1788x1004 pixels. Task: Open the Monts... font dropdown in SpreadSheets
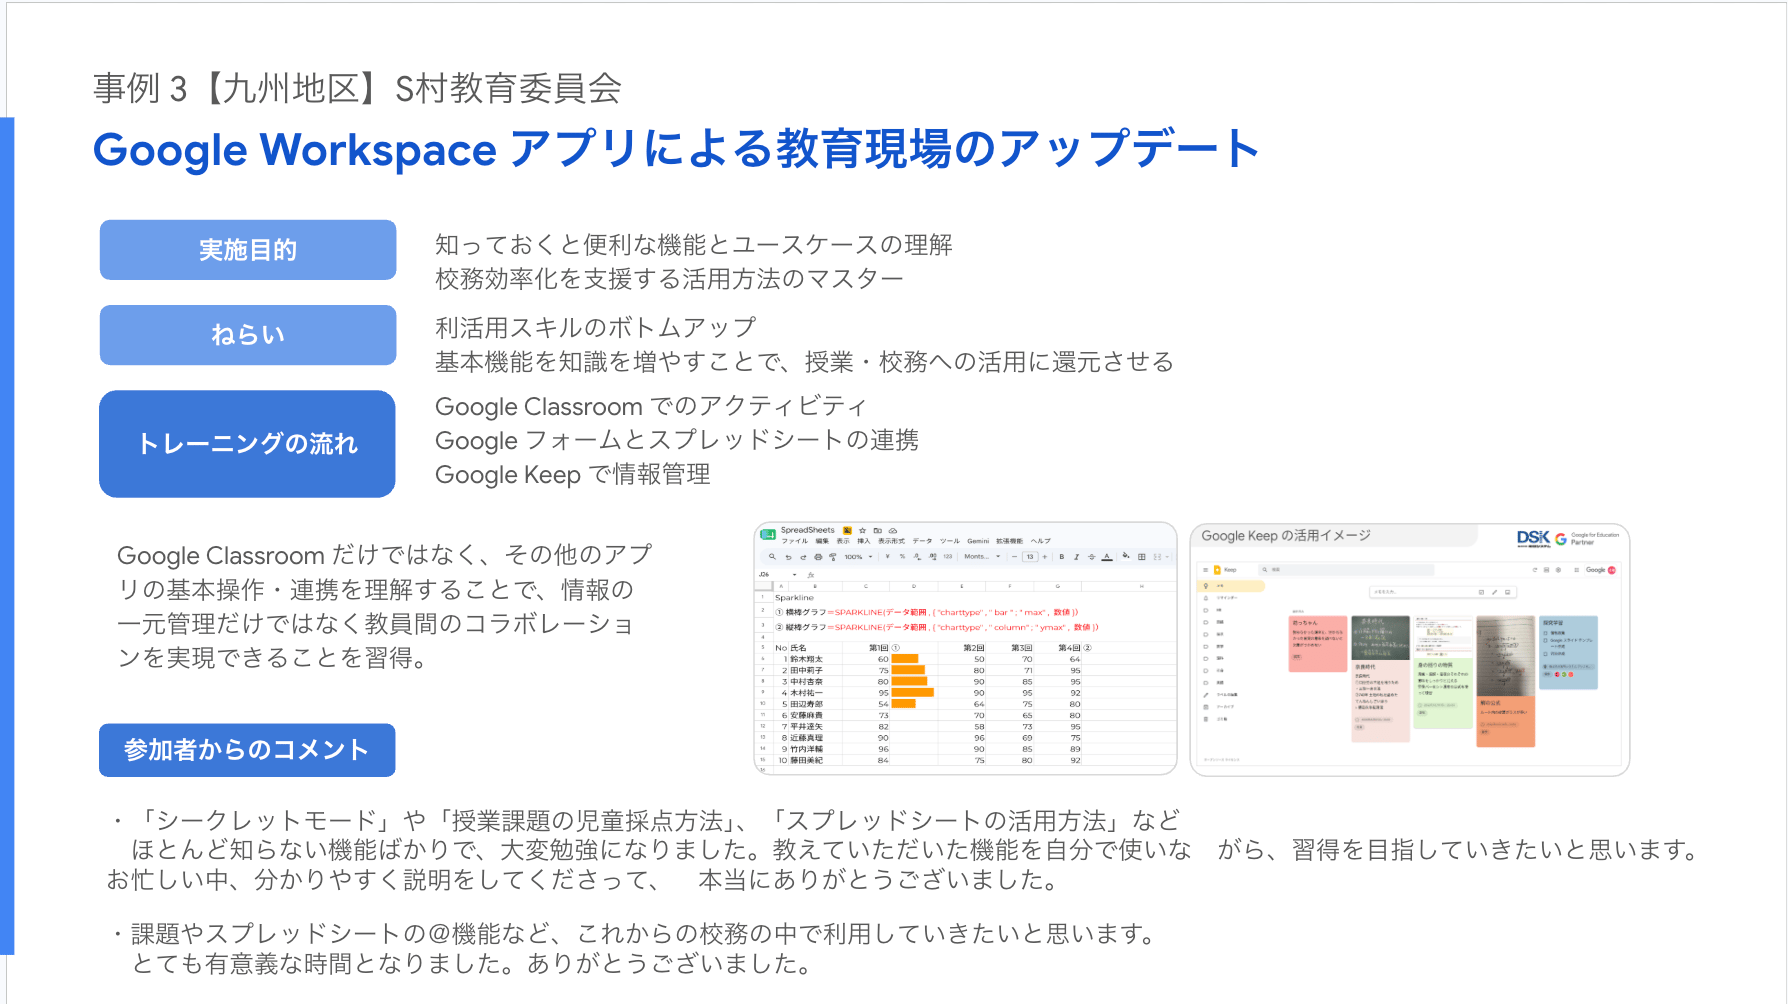coord(982,557)
